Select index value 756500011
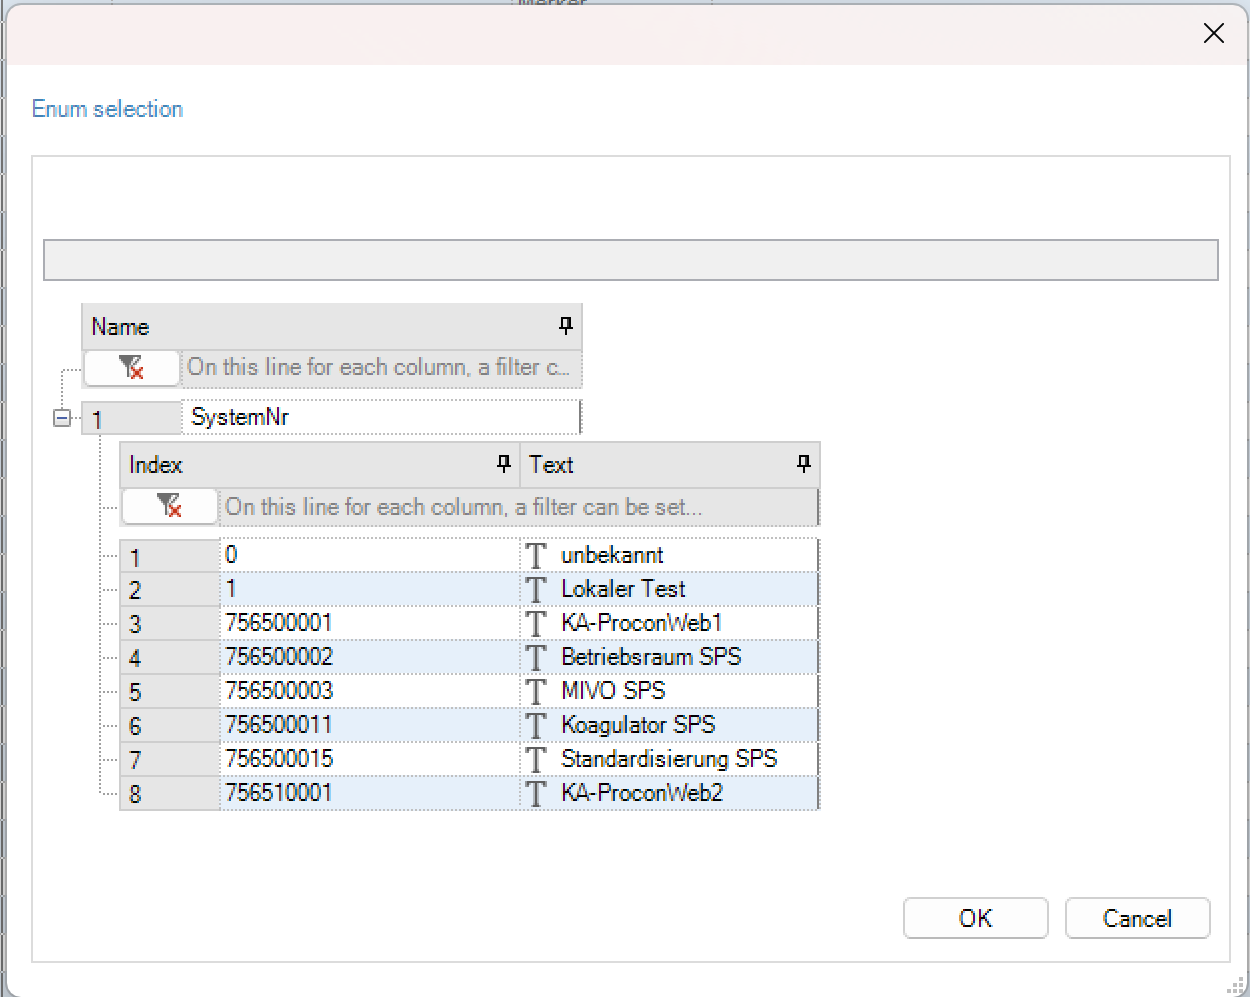This screenshot has height=997, width=1250. click(x=369, y=725)
